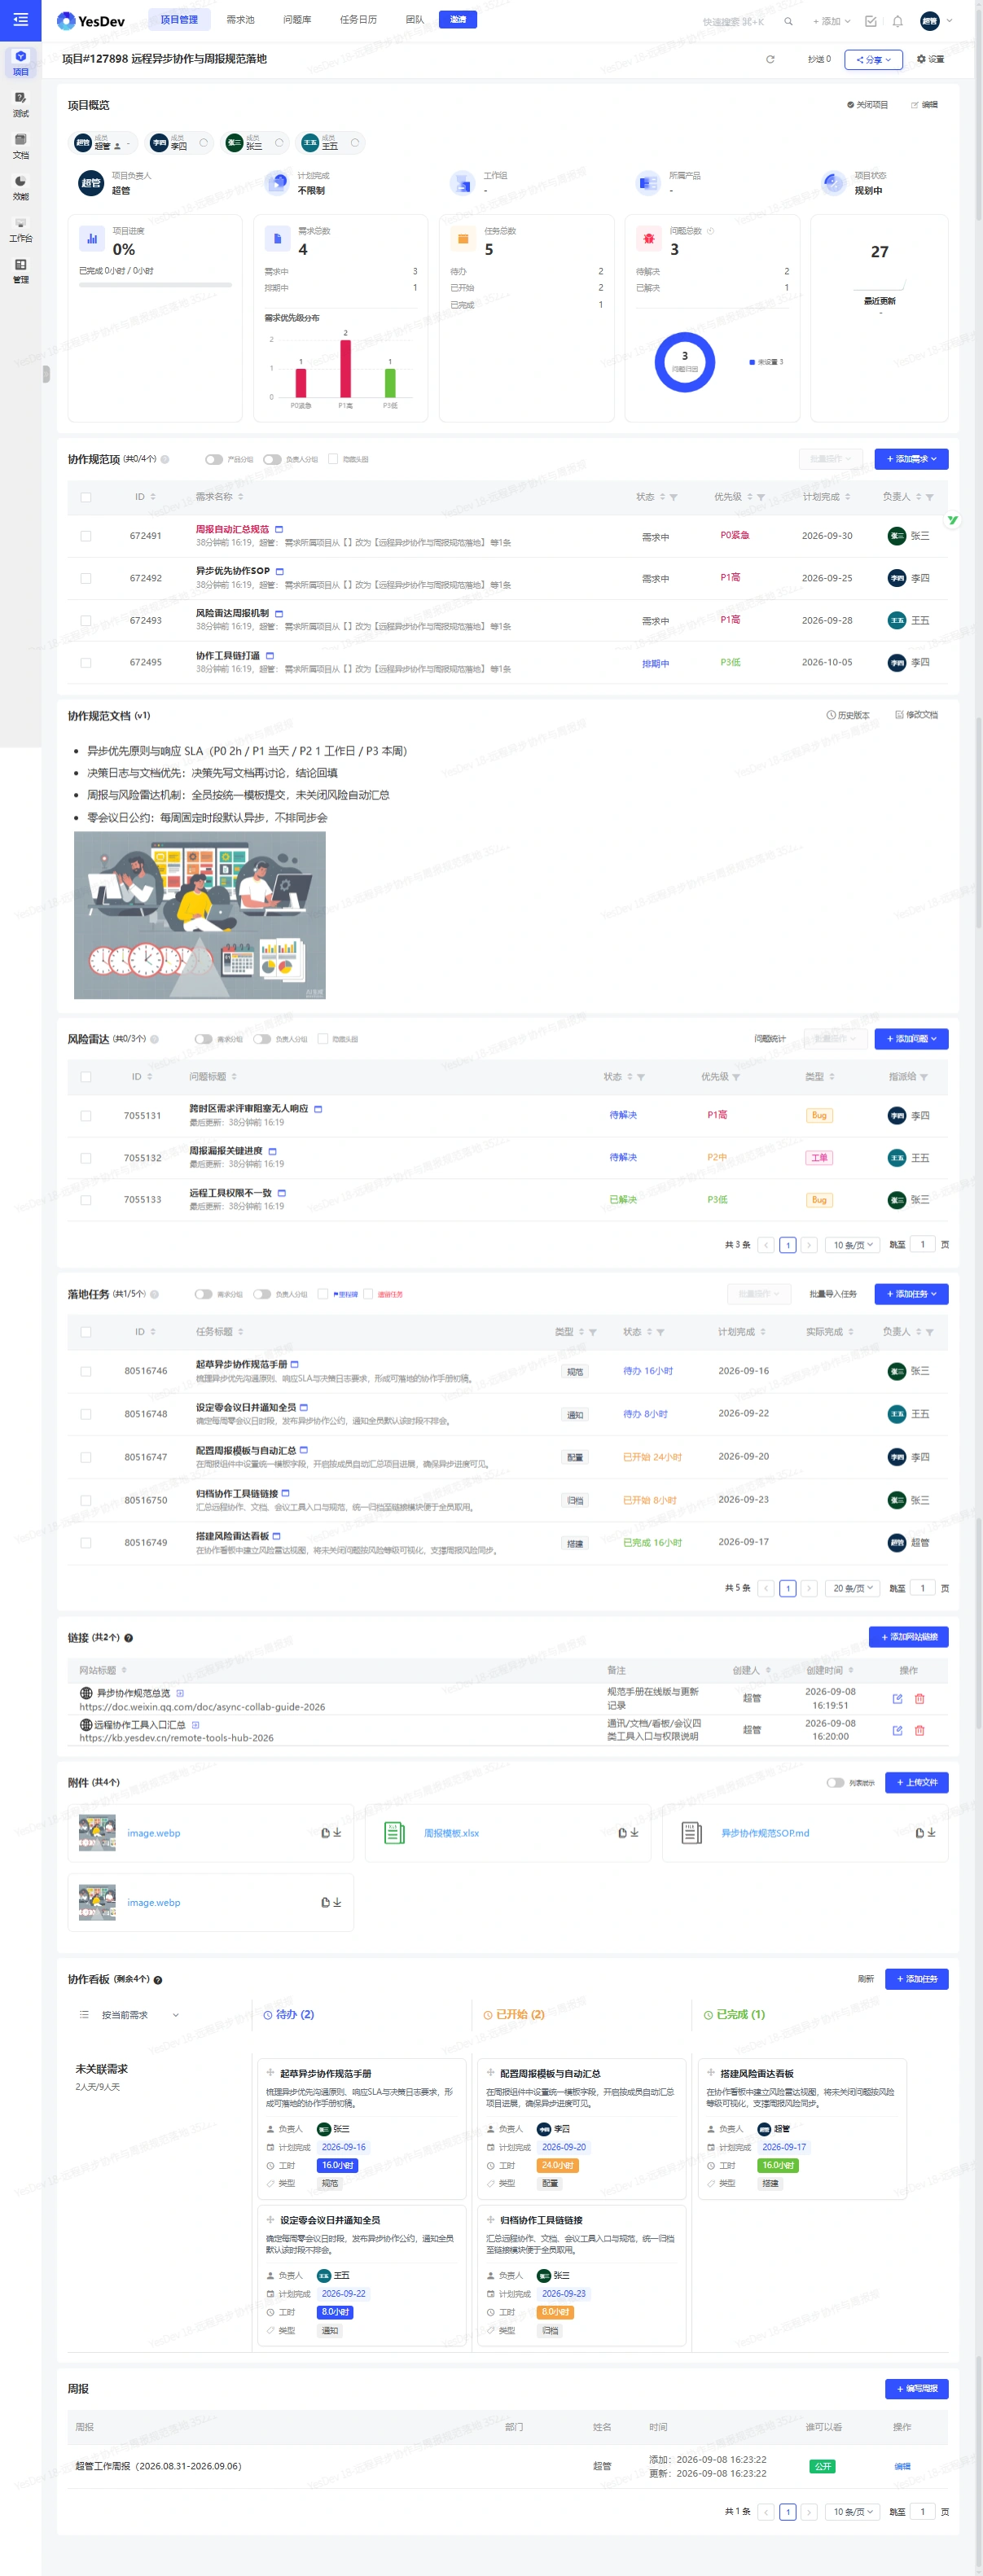Click the refresh icon beside 抄送 0
Screen dimensions: 983x2576
770,59
